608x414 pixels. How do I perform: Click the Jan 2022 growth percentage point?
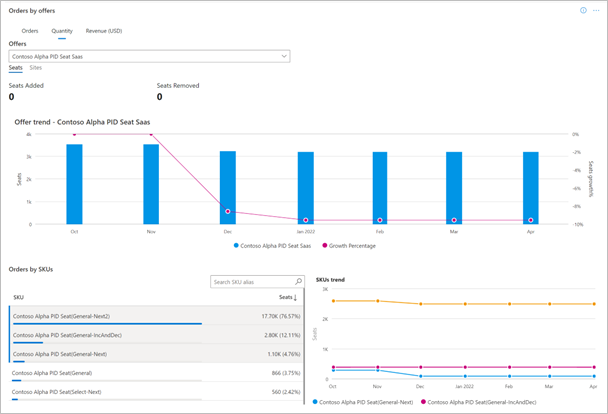click(x=306, y=220)
